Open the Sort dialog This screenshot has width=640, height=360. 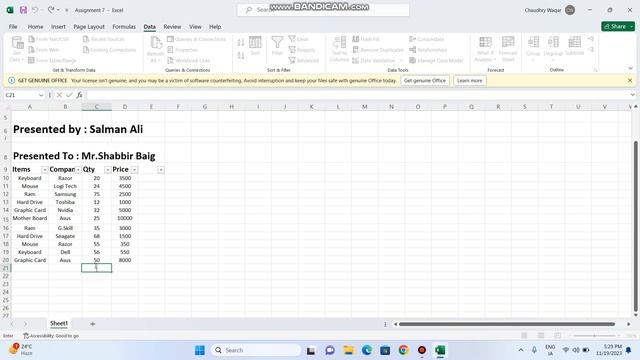click(x=255, y=46)
